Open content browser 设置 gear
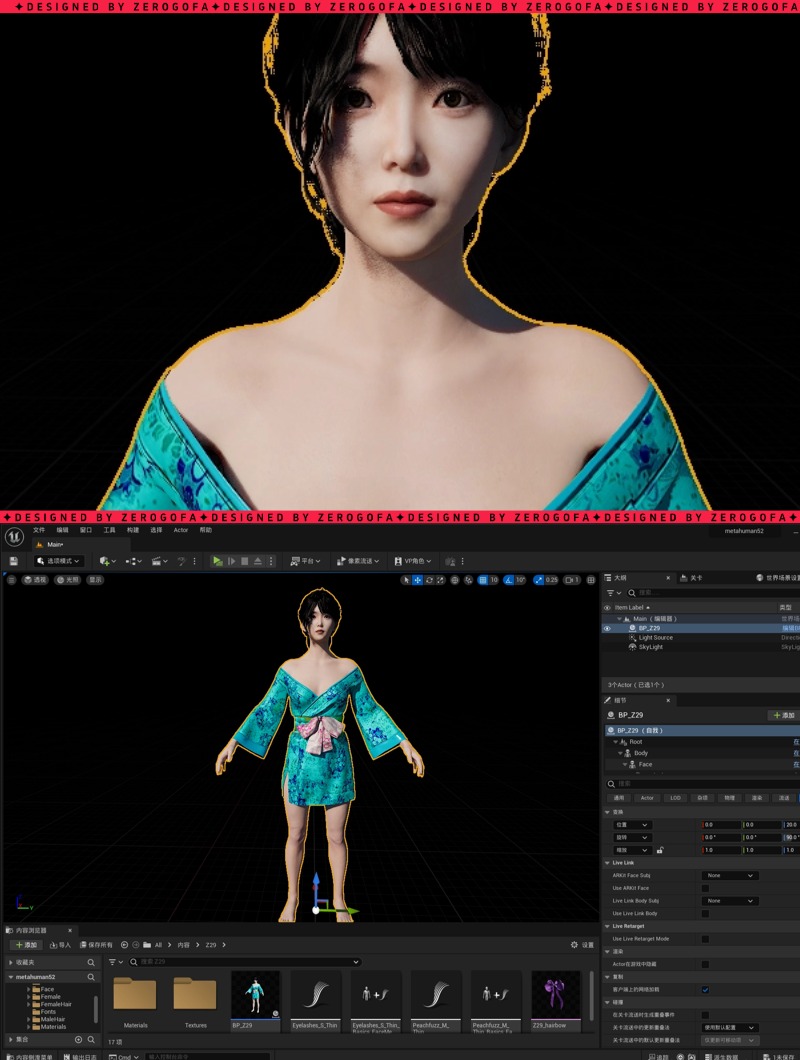This screenshot has height=1060, width=800. coord(581,944)
